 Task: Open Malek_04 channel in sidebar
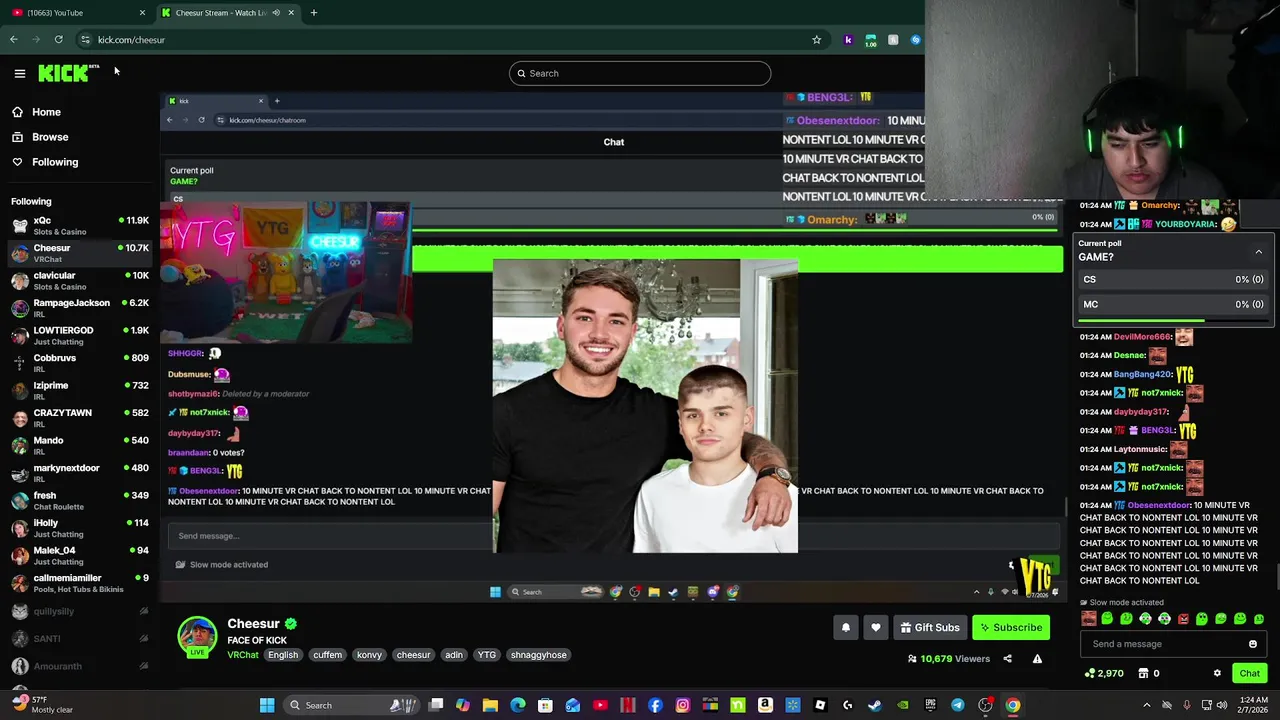tap(78, 556)
